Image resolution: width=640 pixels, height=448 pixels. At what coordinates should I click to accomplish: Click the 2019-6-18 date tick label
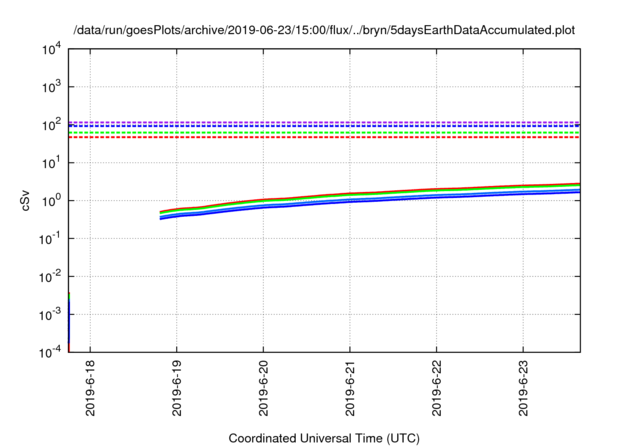90,388
